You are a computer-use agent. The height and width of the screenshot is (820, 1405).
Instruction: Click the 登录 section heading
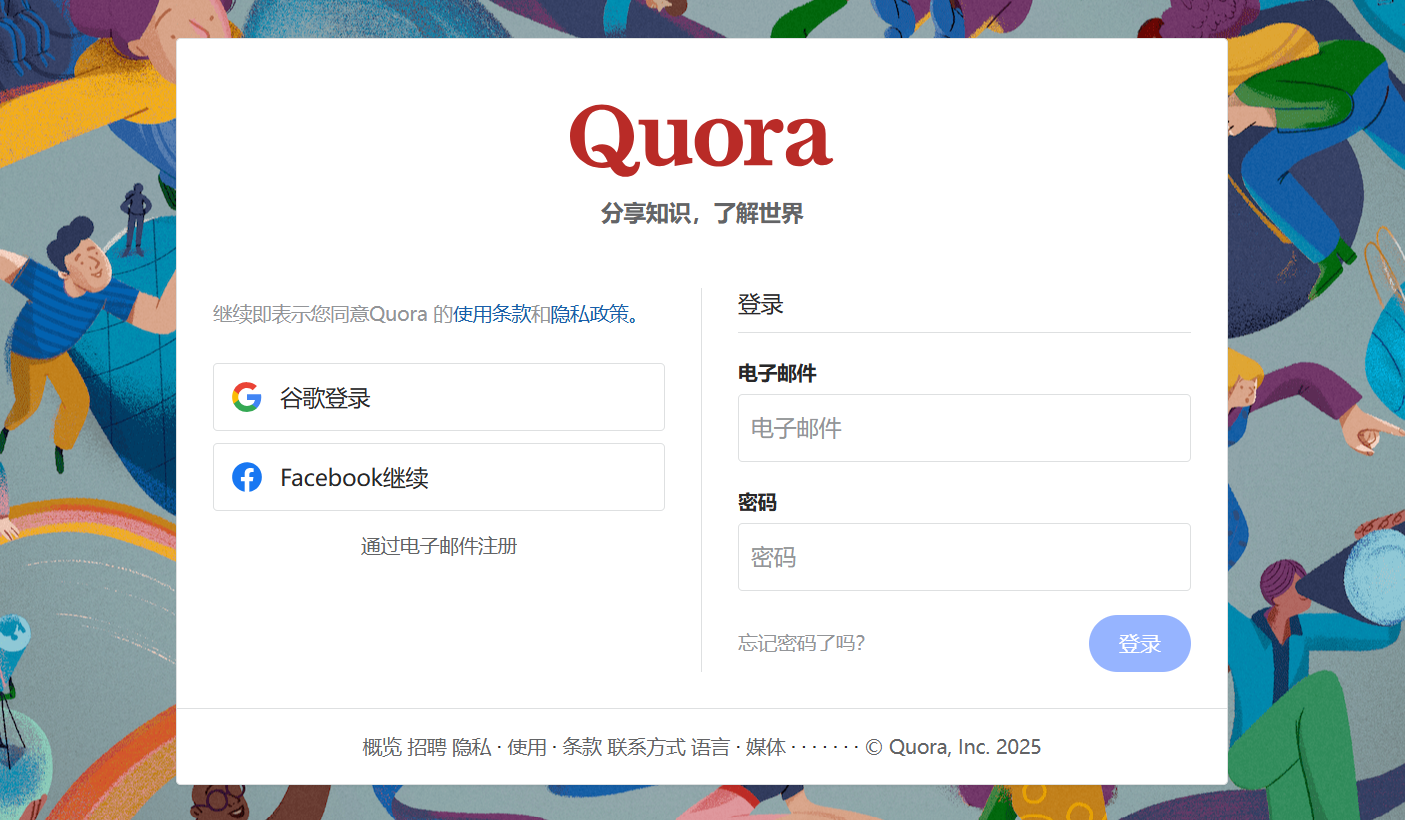click(x=760, y=305)
